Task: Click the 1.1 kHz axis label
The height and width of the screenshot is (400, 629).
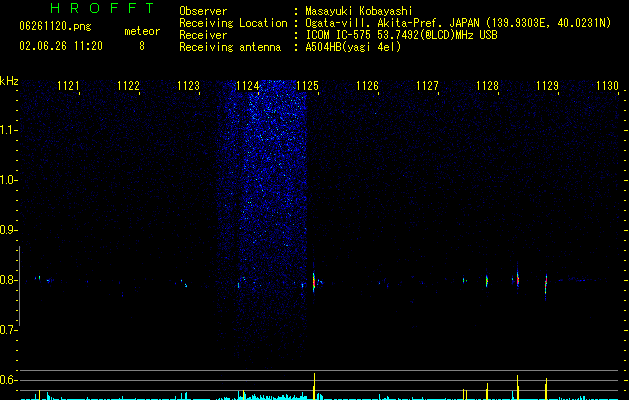Action: point(8,130)
